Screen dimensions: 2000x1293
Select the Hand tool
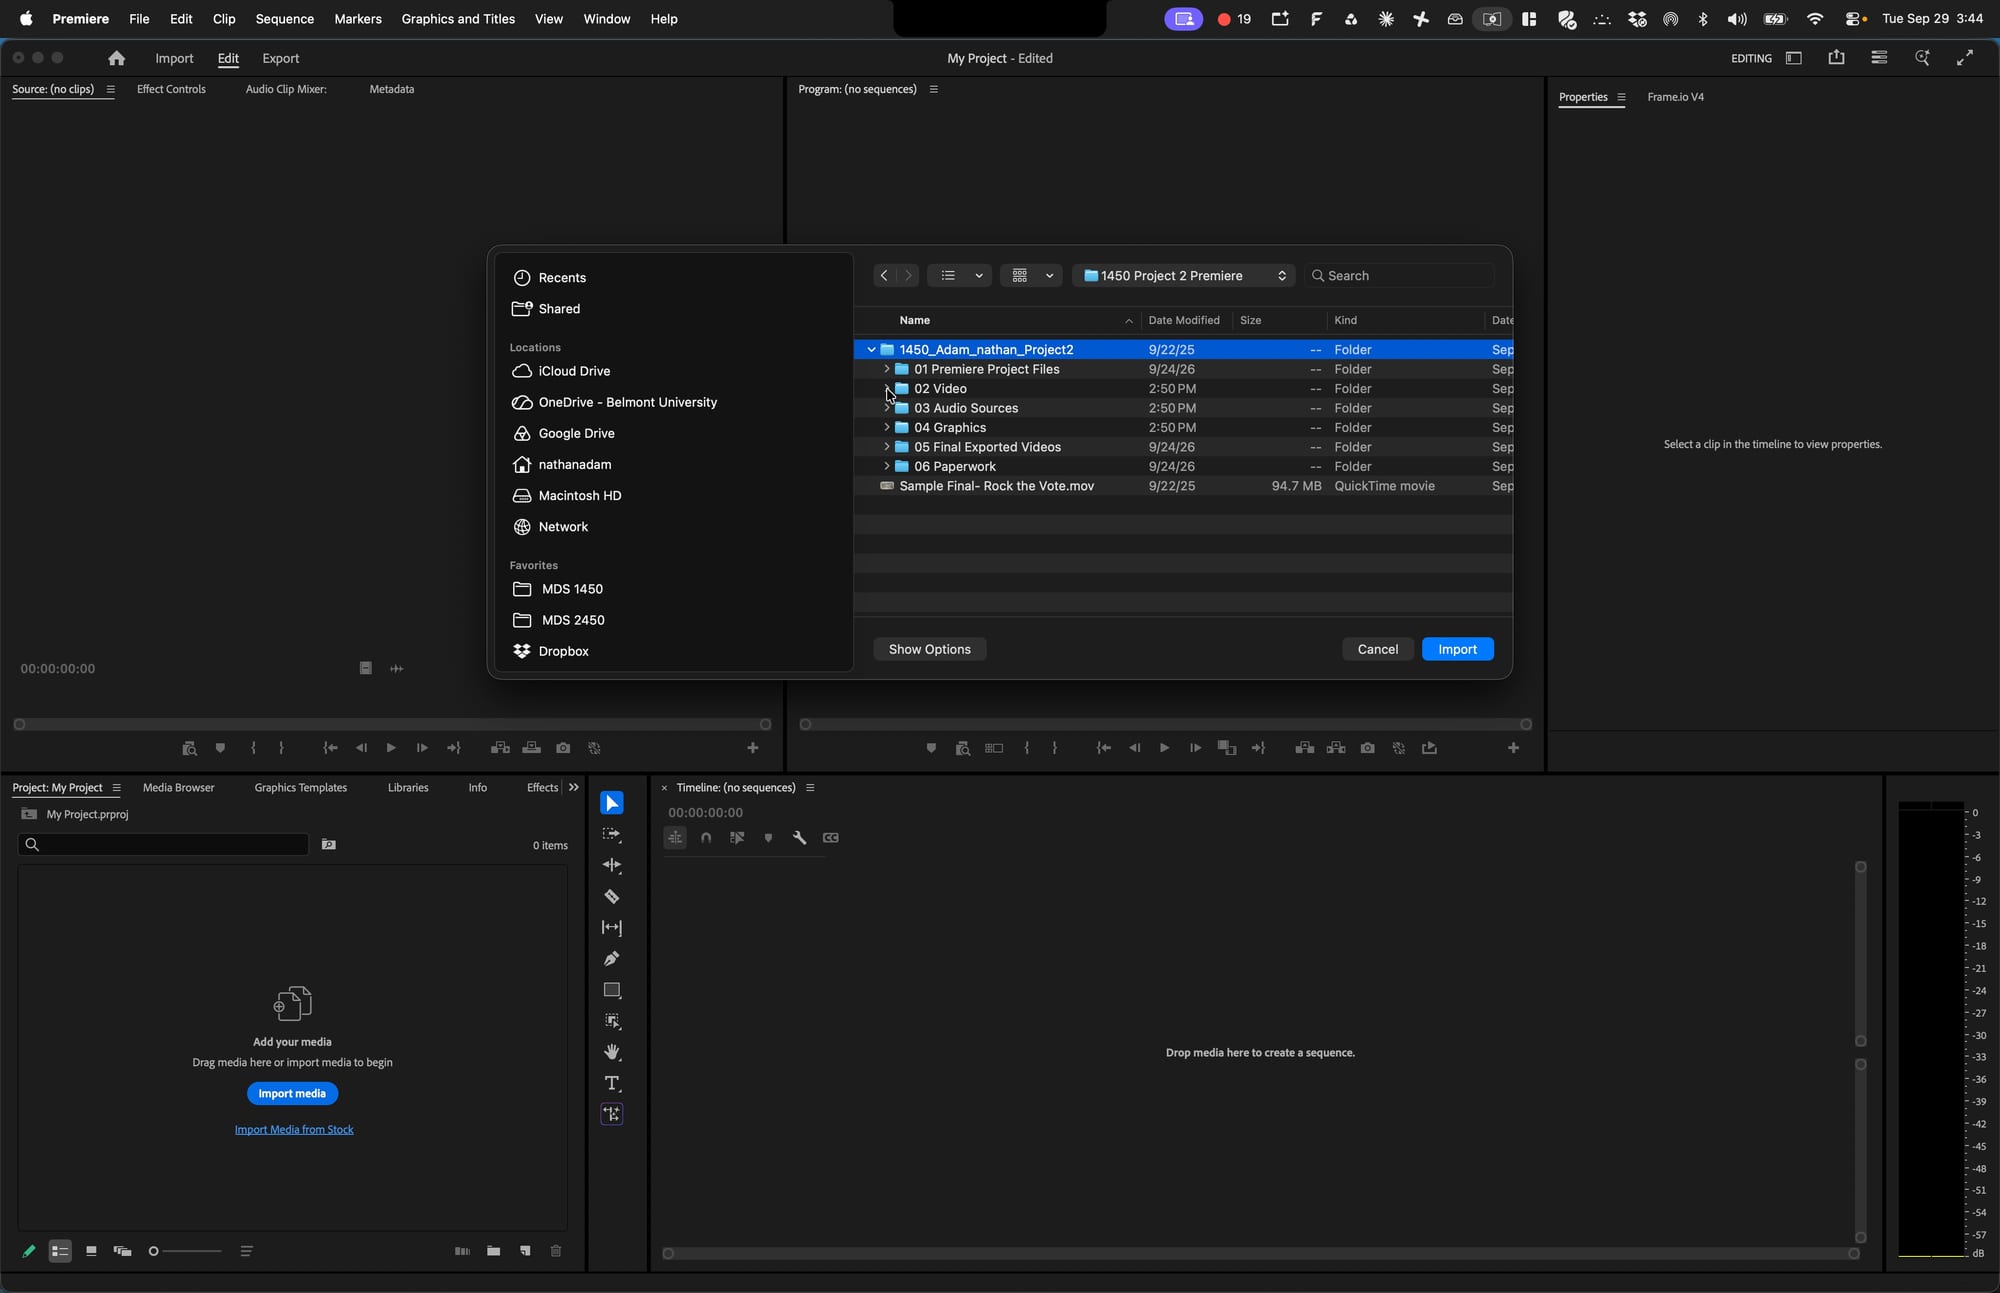click(x=612, y=1052)
